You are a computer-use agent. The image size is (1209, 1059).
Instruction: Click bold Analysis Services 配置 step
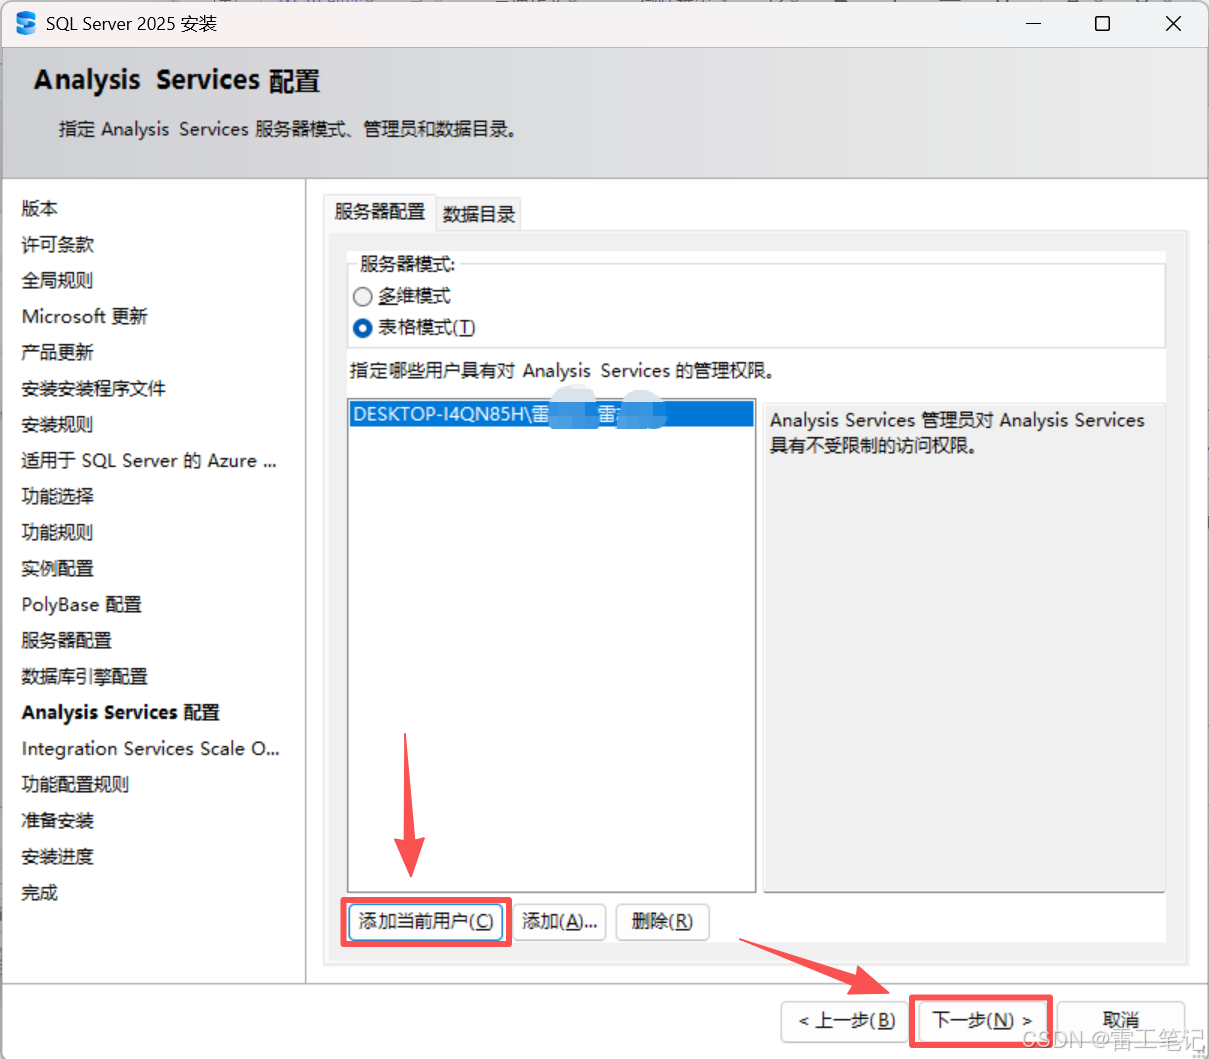pos(121,712)
